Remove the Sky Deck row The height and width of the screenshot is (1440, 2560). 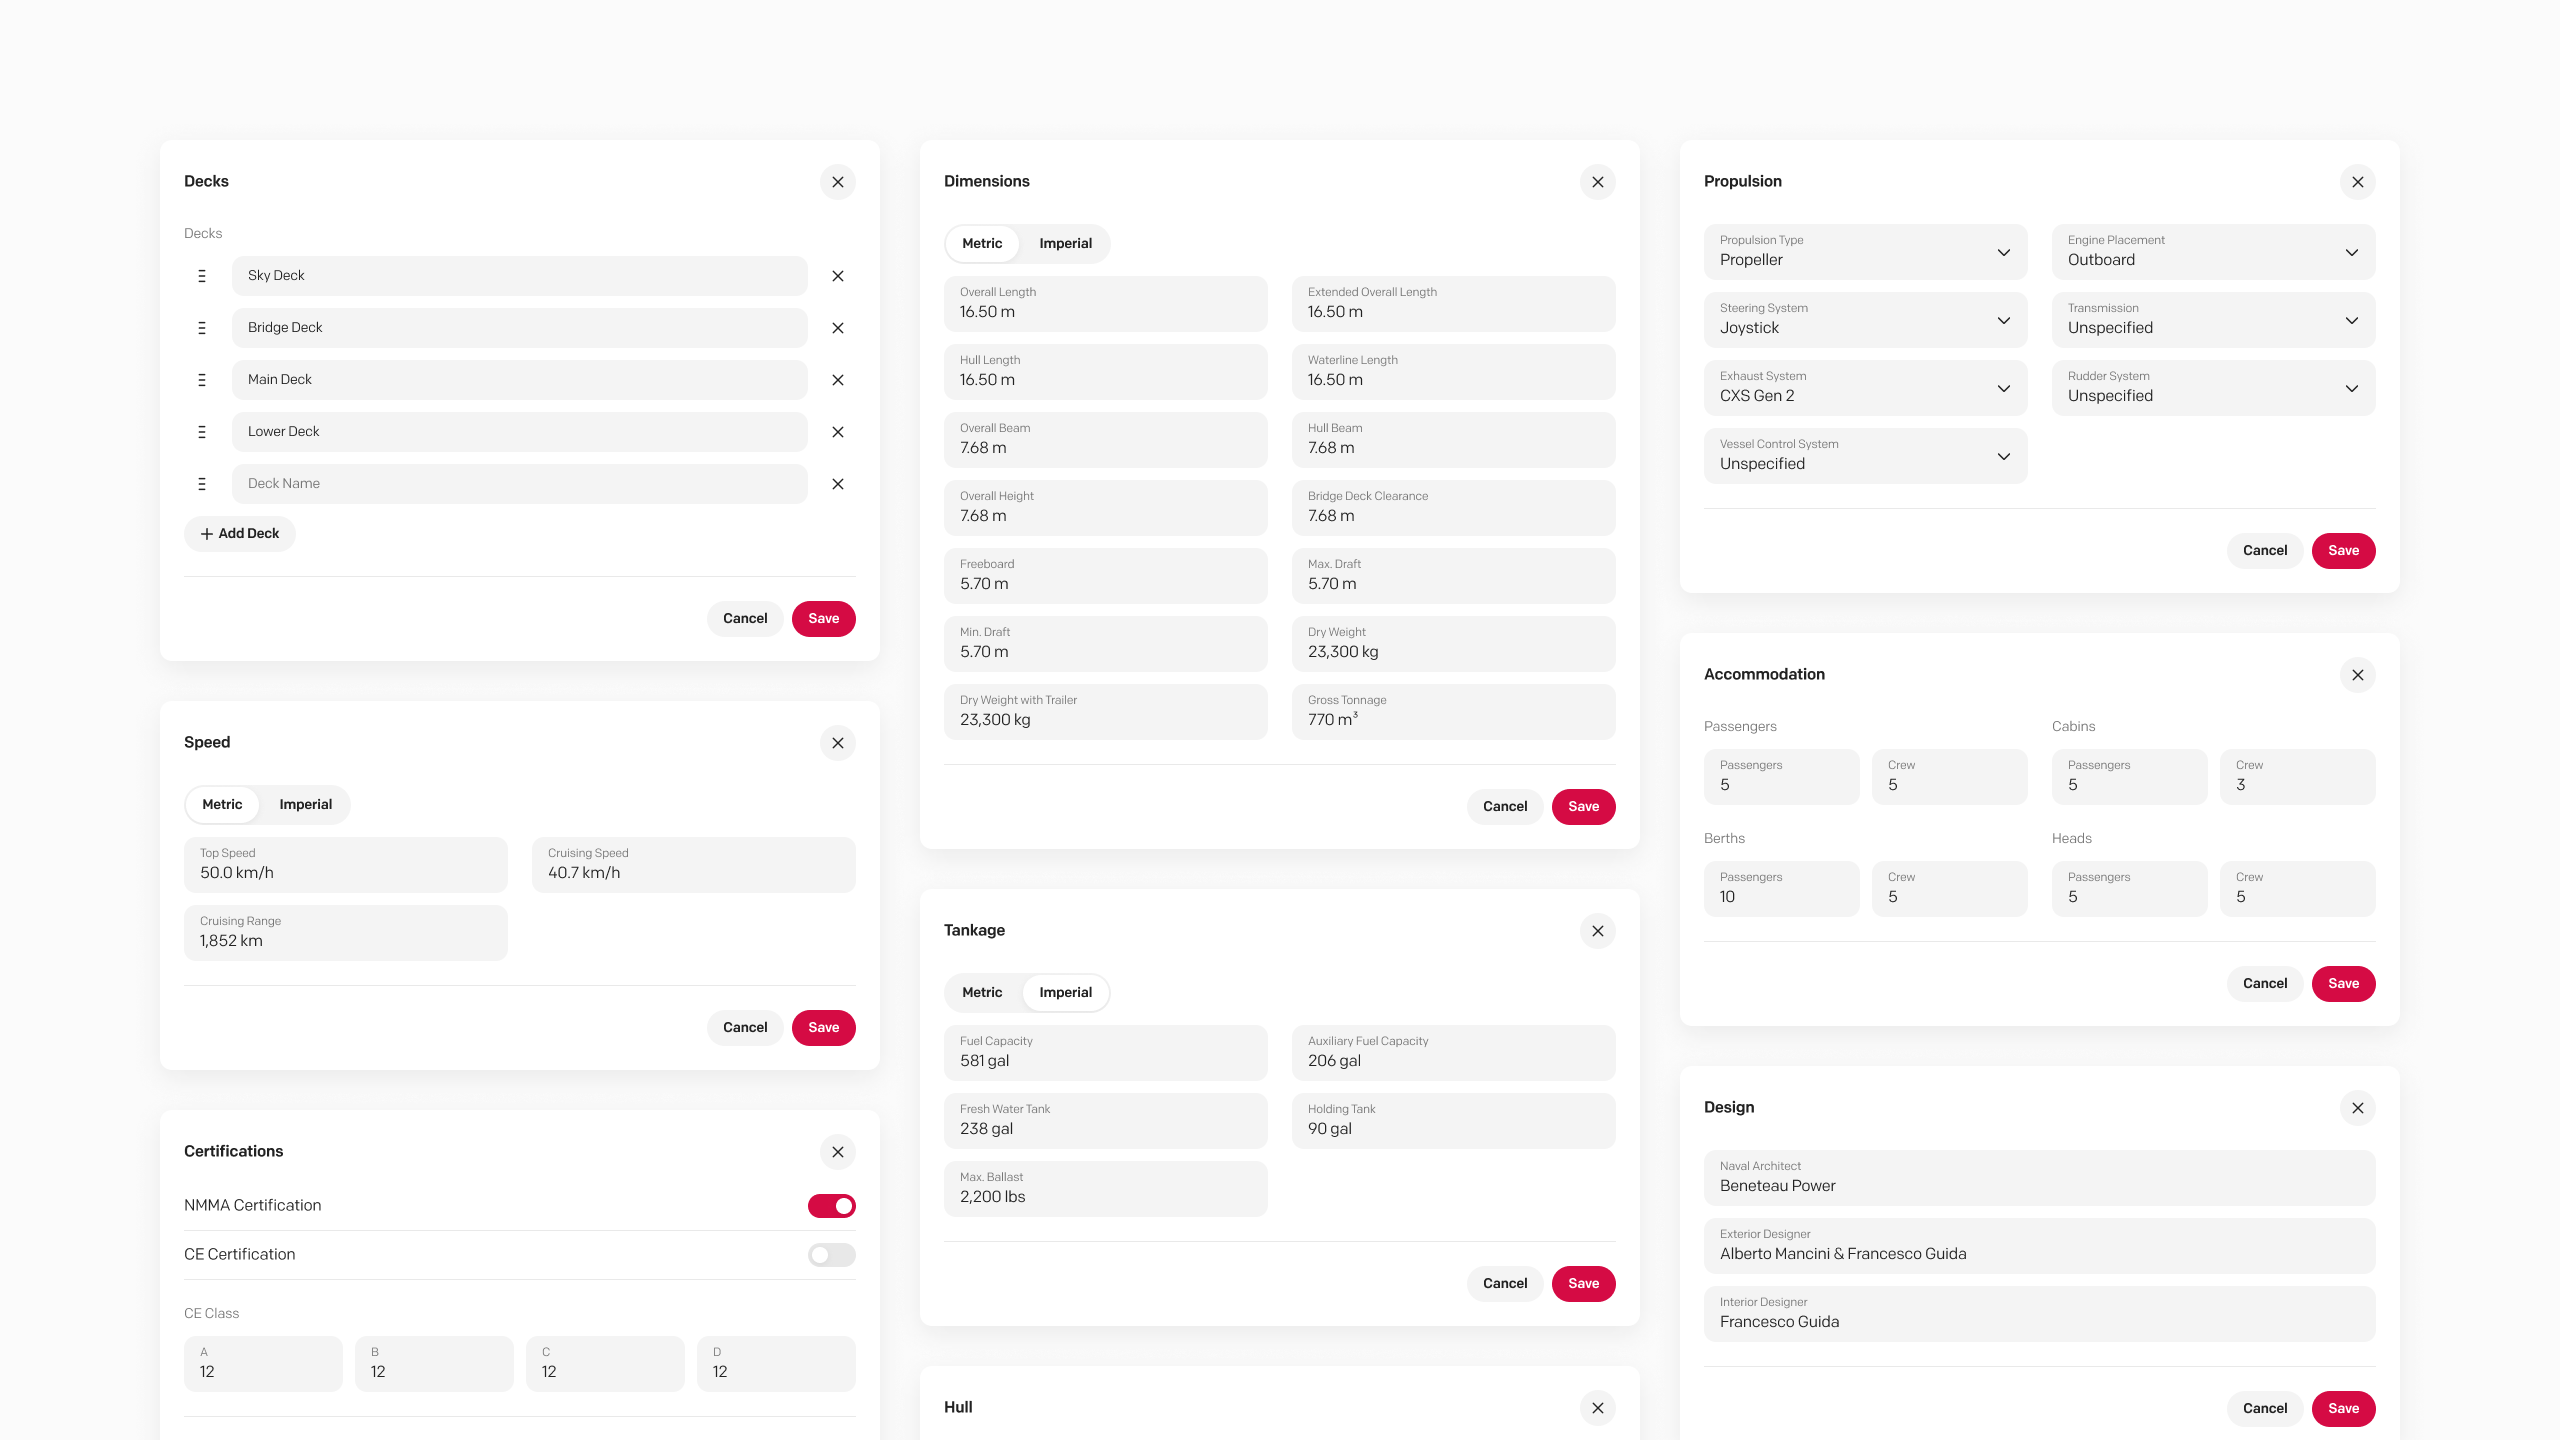tap(838, 276)
